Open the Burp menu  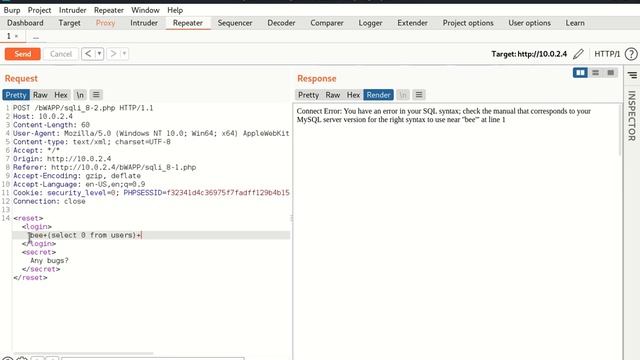point(12,10)
